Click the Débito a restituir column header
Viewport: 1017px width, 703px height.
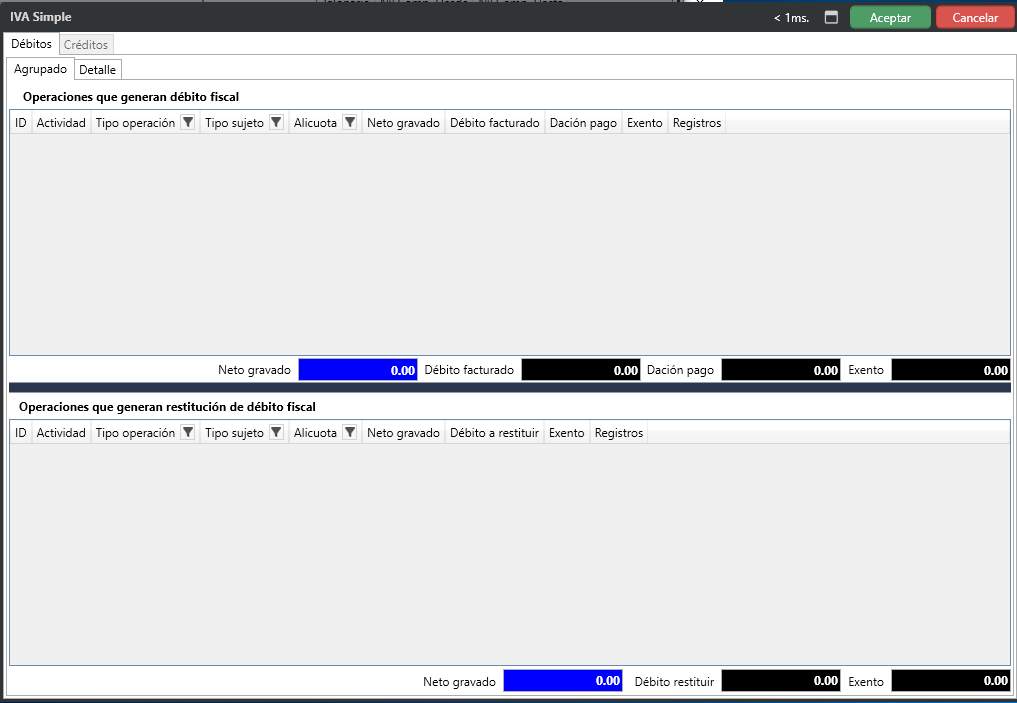tap(494, 433)
